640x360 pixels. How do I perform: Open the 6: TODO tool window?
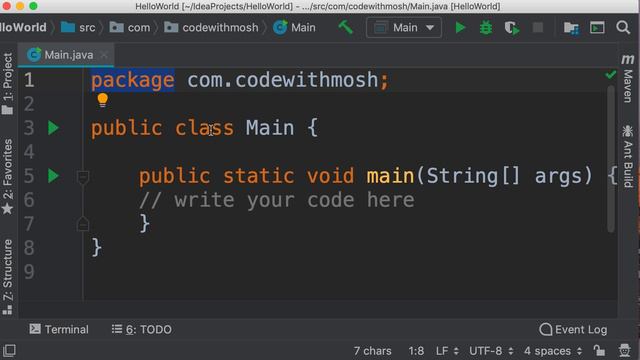(x=142, y=329)
